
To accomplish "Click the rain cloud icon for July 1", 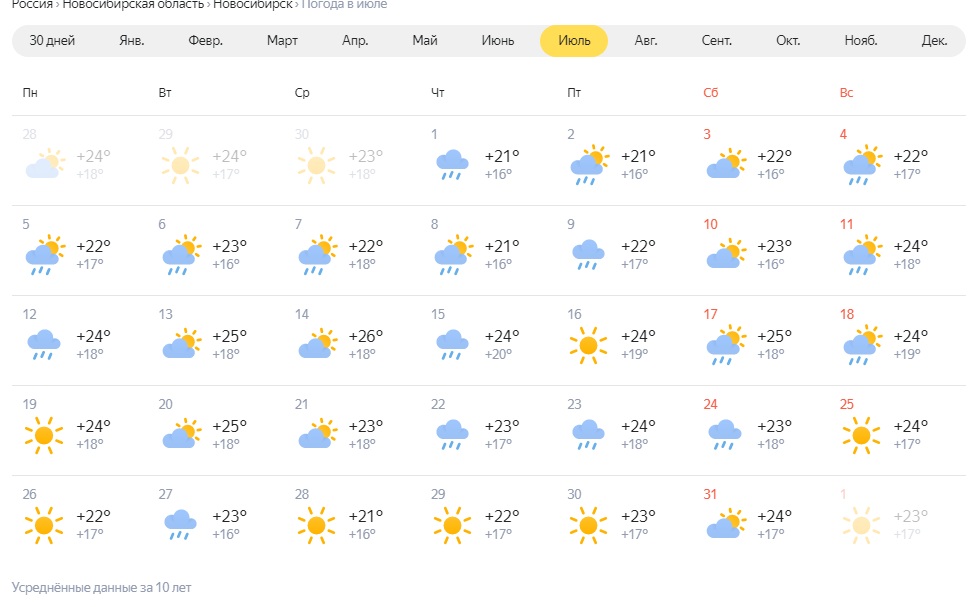I will pyautogui.click(x=452, y=164).
